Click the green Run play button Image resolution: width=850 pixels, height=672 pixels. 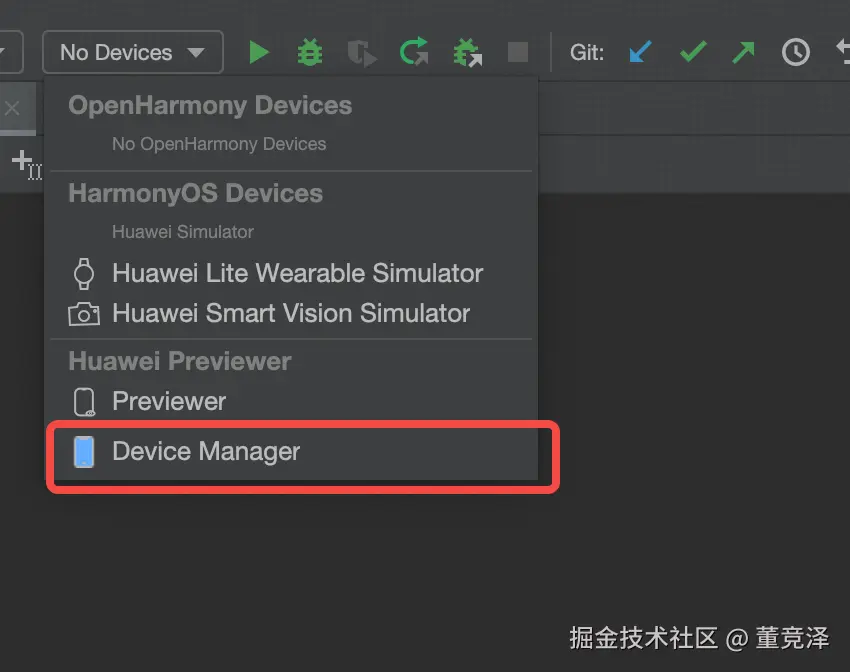(x=259, y=53)
